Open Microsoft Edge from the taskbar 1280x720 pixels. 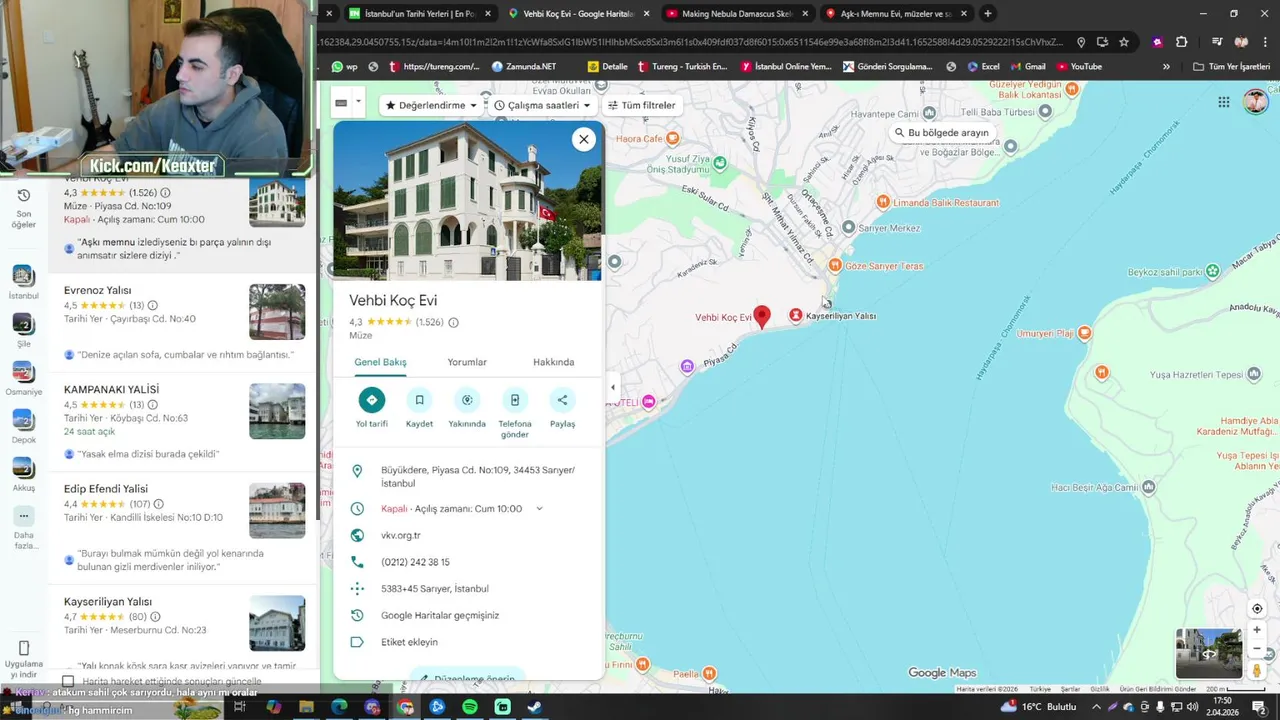[339, 707]
